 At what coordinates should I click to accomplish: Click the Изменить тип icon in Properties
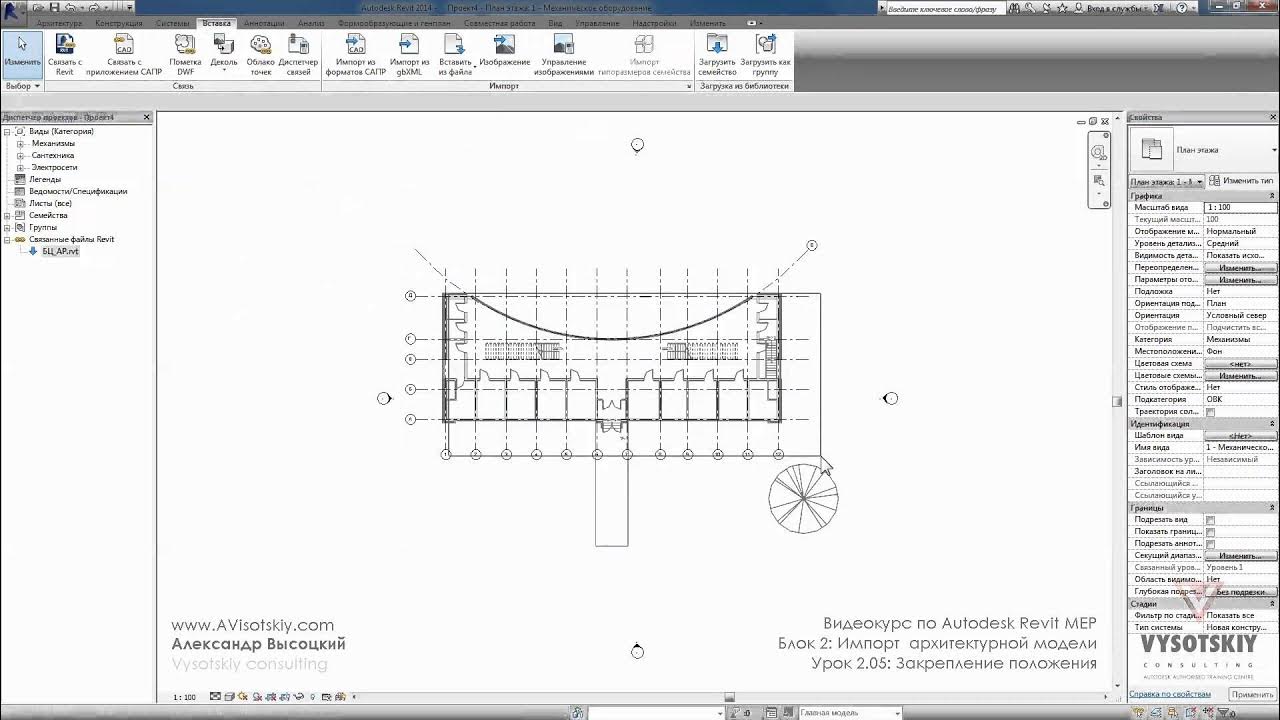pyautogui.click(x=1215, y=181)
